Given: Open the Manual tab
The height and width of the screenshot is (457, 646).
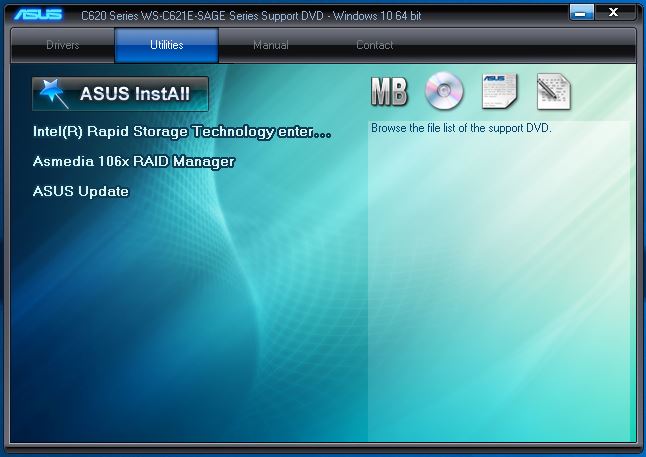Looking at the screenshot, I should pyautogui.click(x=270, y=45).
